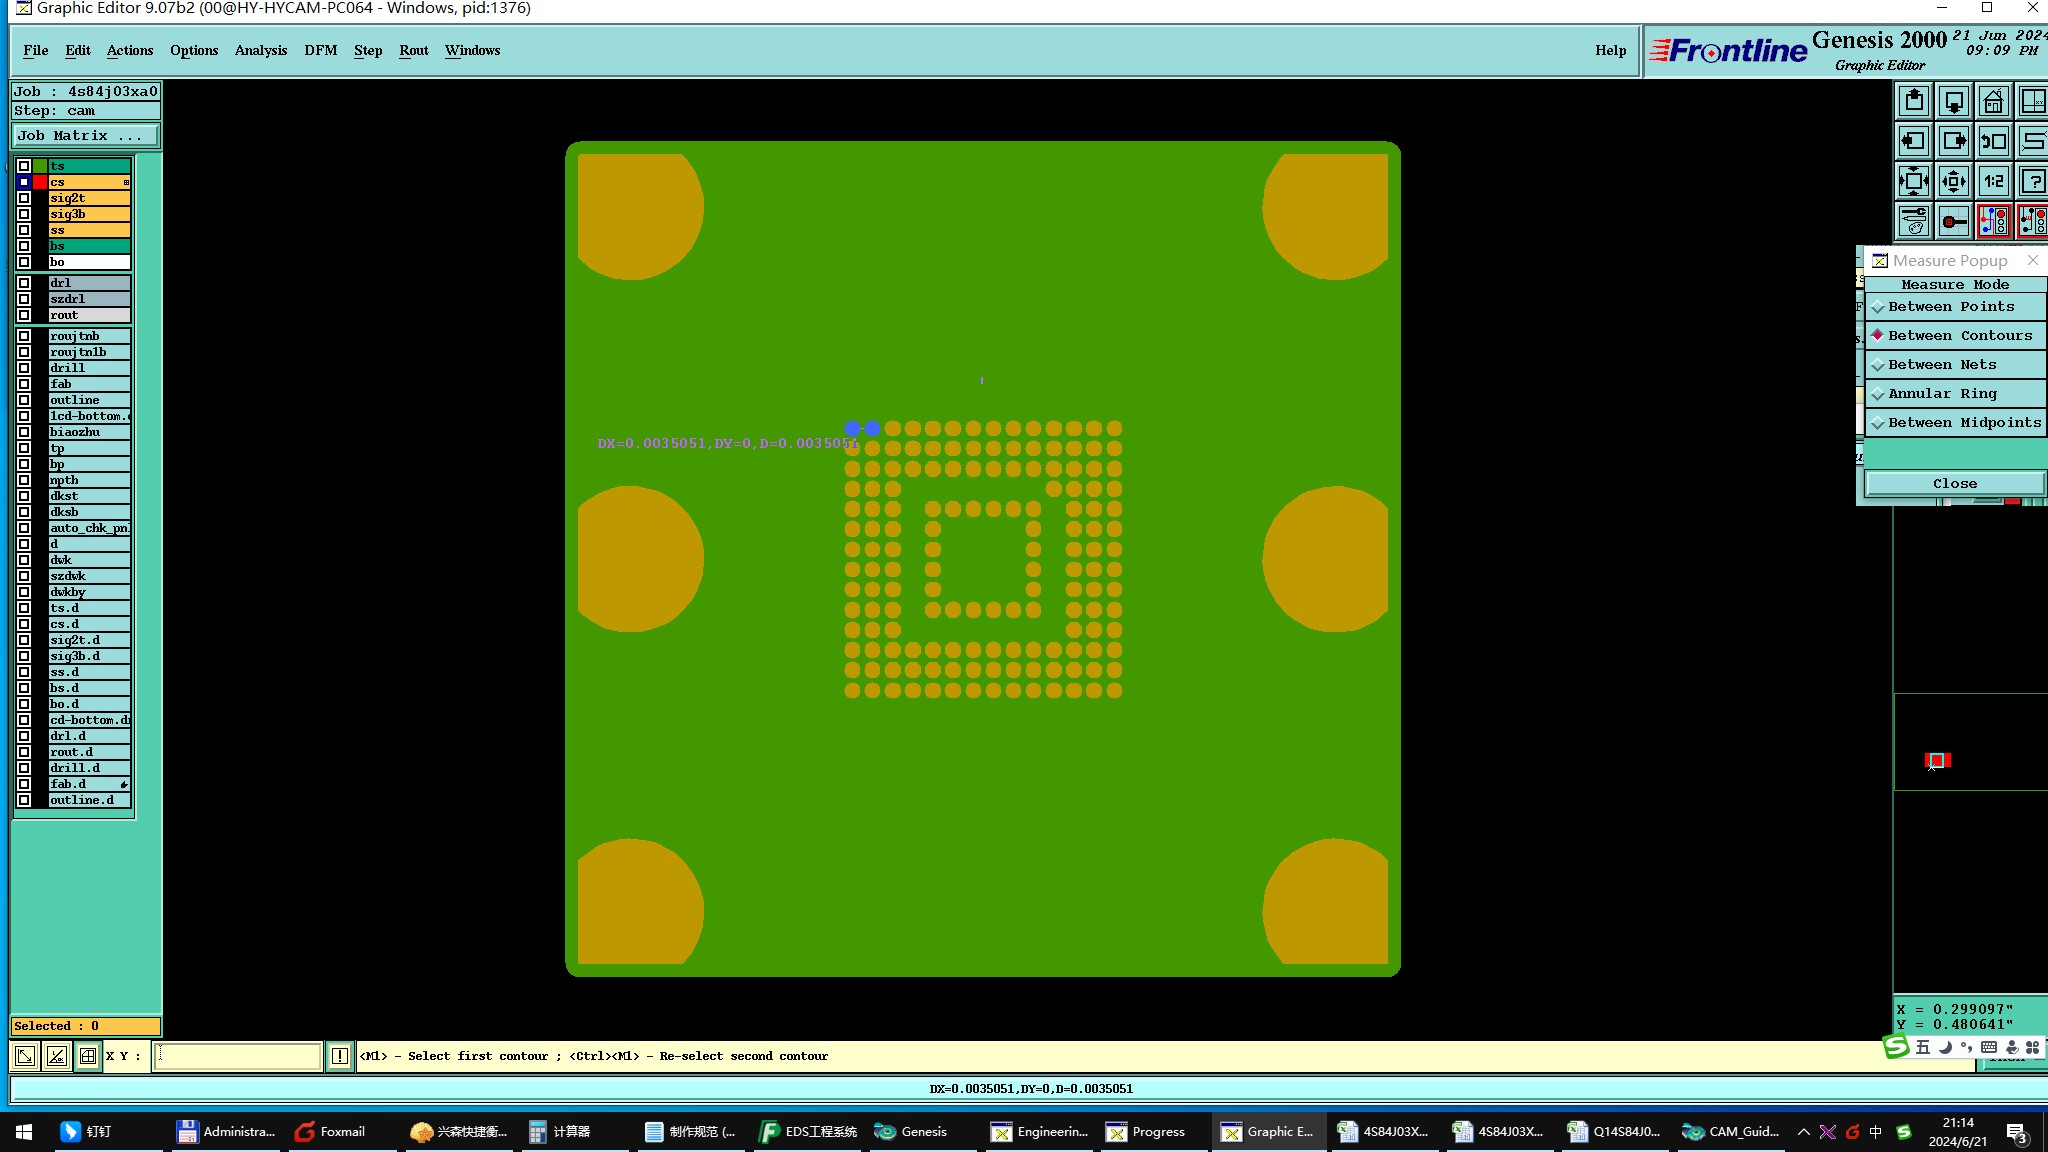
Task: Toggle visibility checkbox for ts layer
Action: tap(24, 166)
